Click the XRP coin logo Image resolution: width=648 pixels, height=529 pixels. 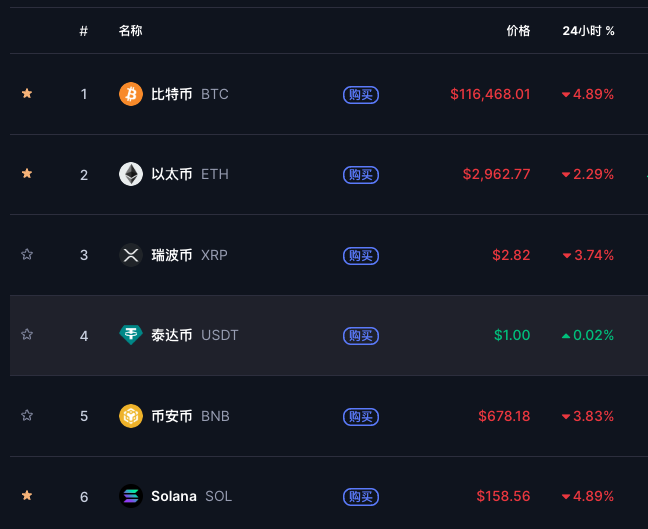coord(131,255)
